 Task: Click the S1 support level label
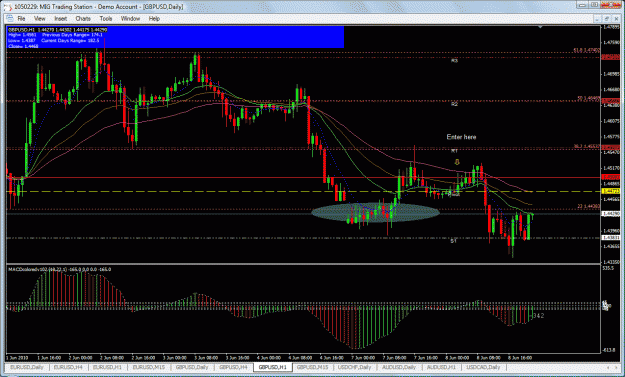[454, 241]
